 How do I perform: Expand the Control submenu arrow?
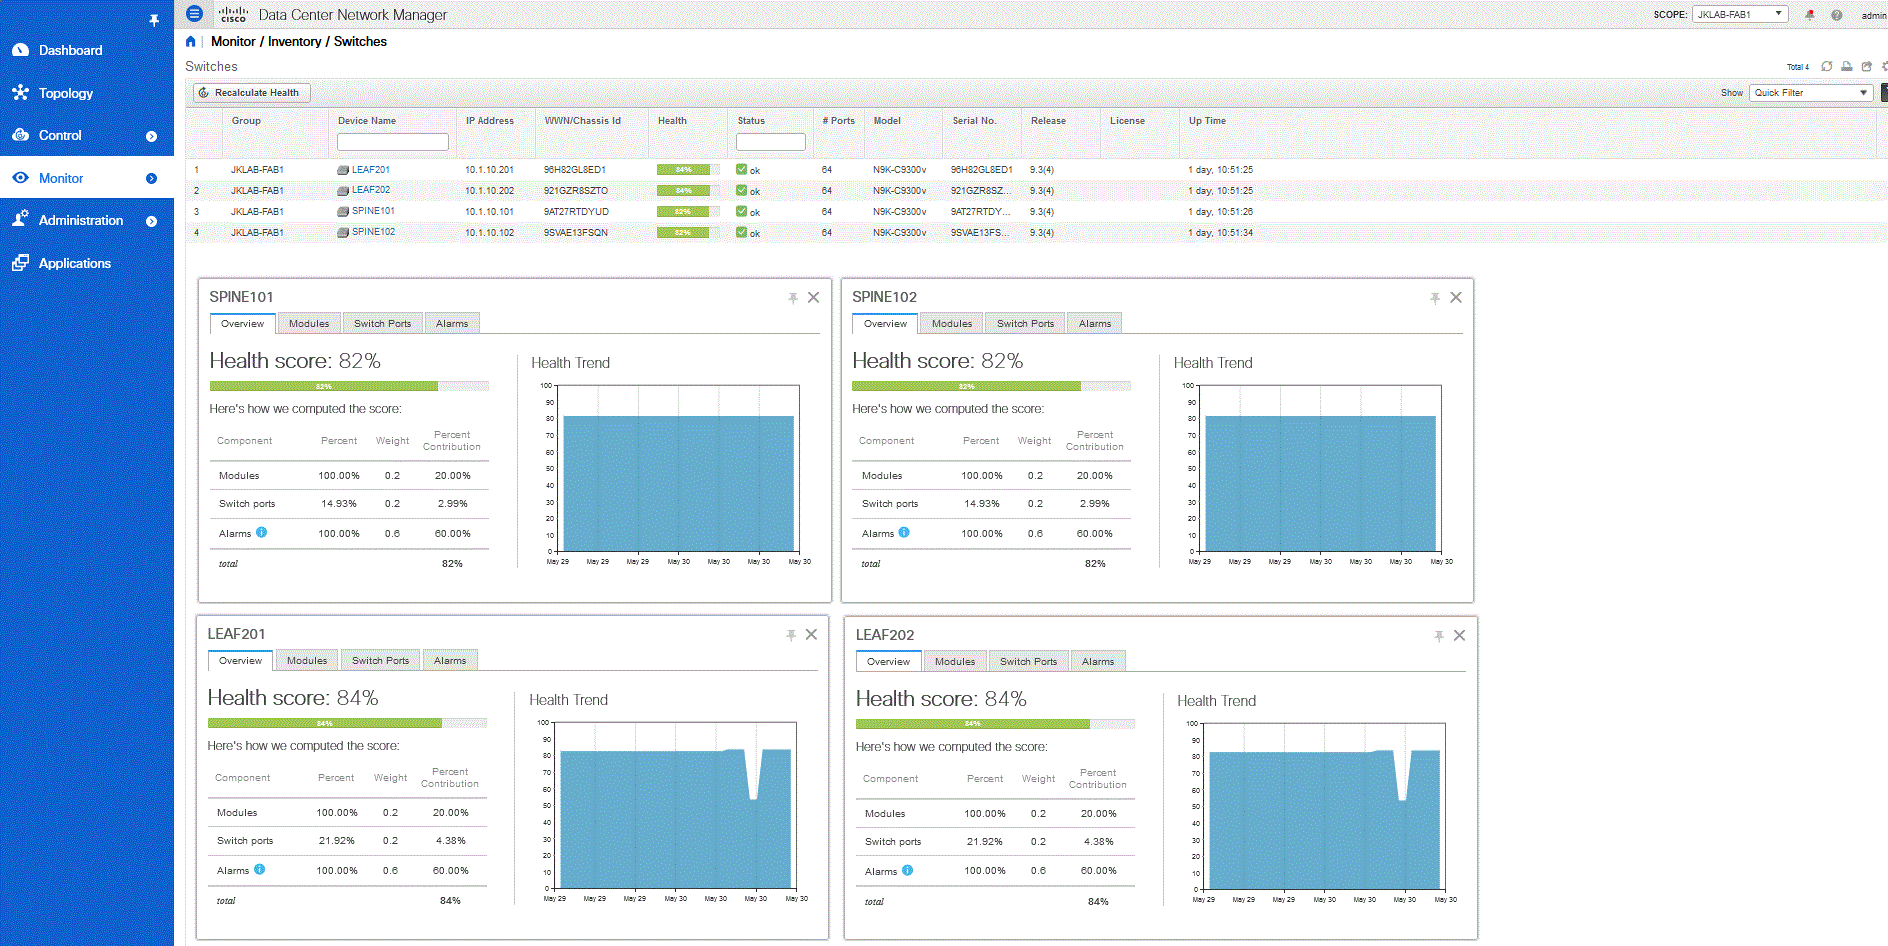pyautogui.click(x=152, y=136)
